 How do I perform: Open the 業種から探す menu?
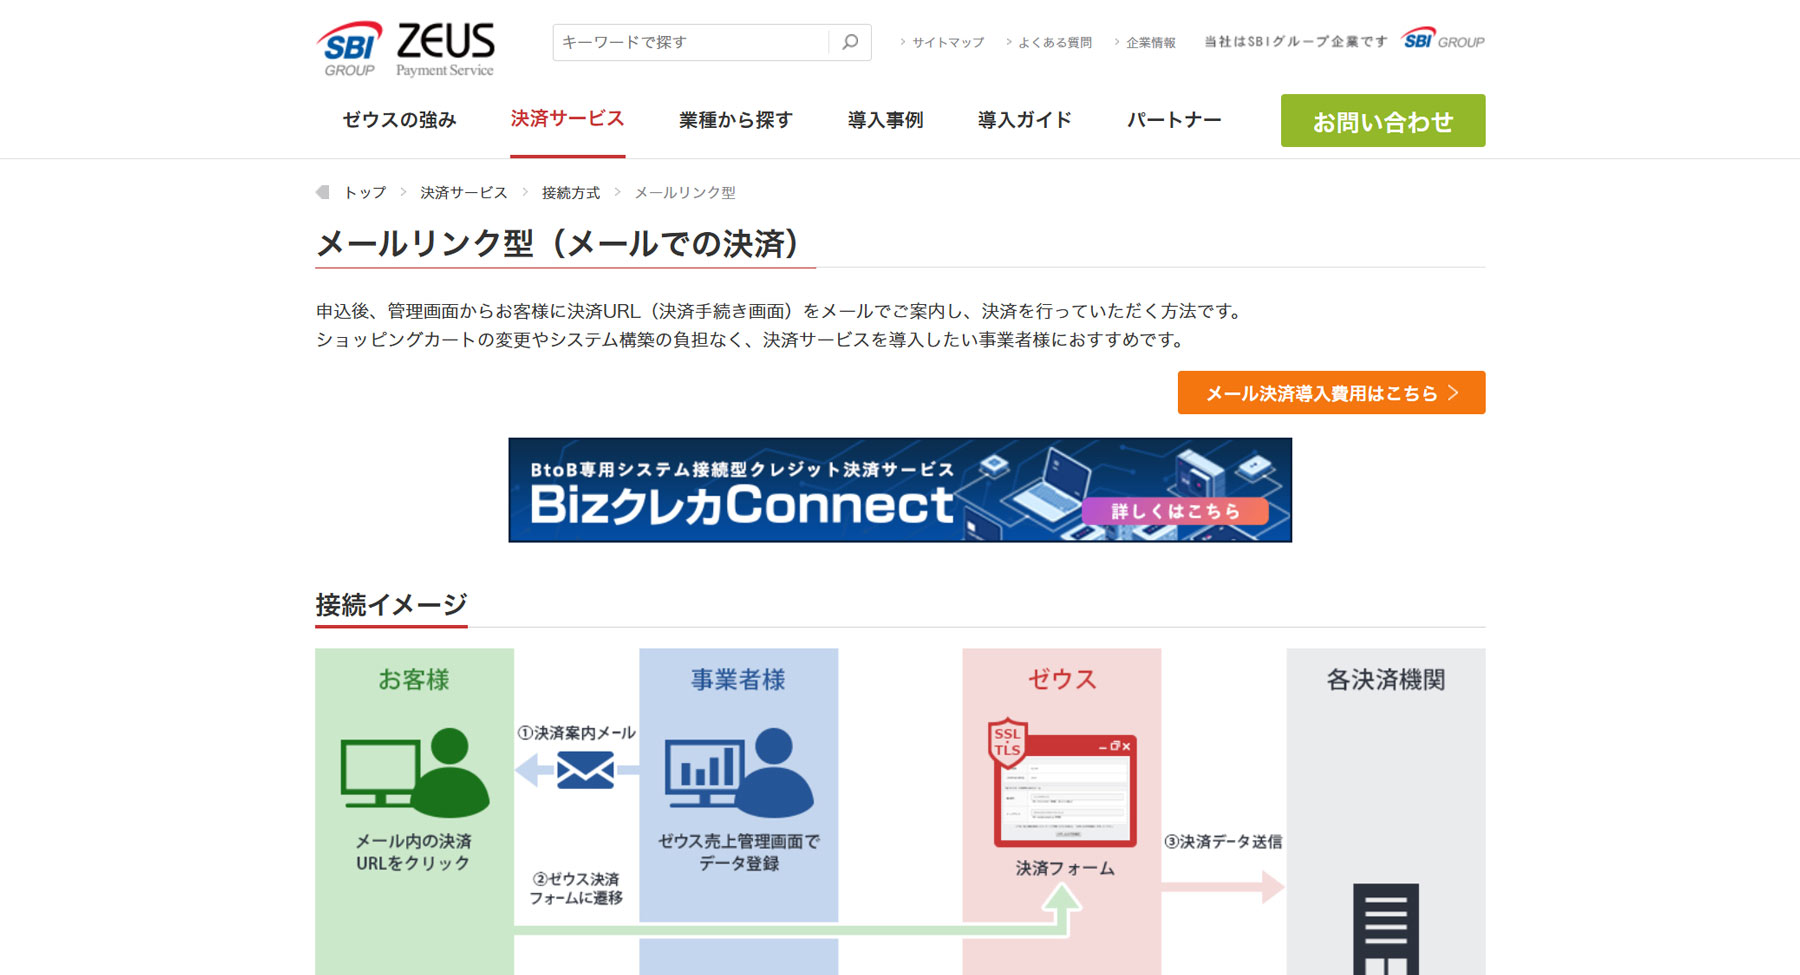click(736, 120)
